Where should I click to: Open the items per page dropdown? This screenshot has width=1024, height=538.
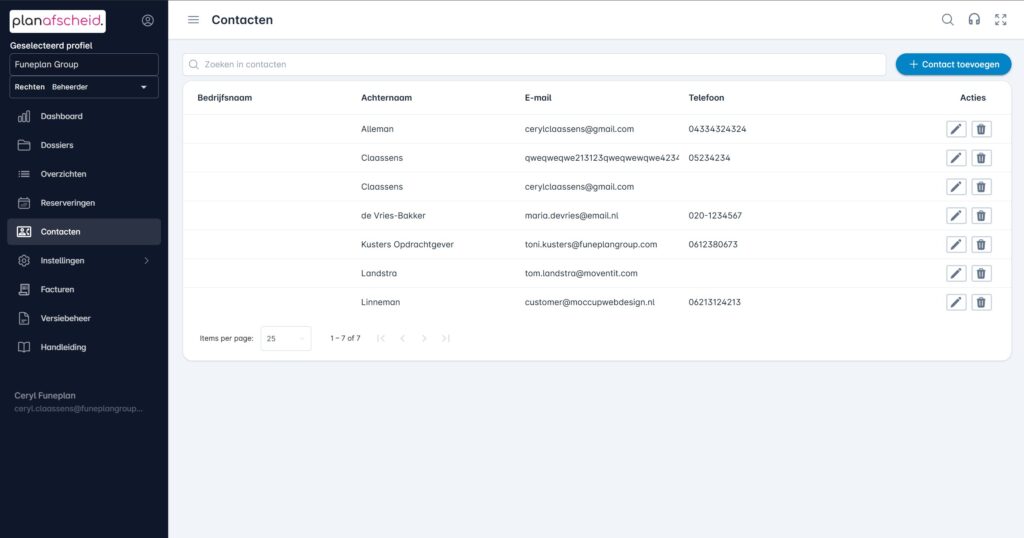click(285, 339)
